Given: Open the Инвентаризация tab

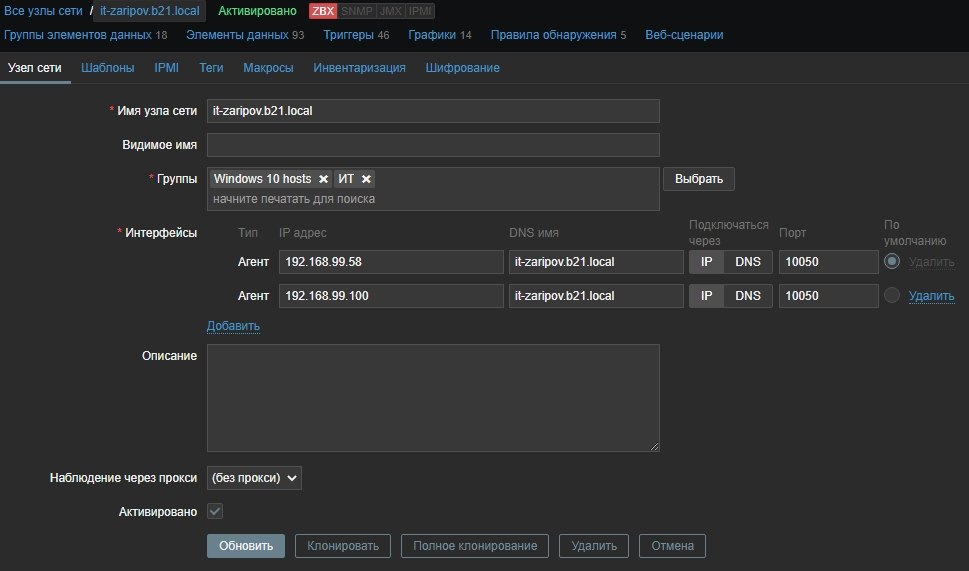Looking at the screenshot, I should pos(359,68).
